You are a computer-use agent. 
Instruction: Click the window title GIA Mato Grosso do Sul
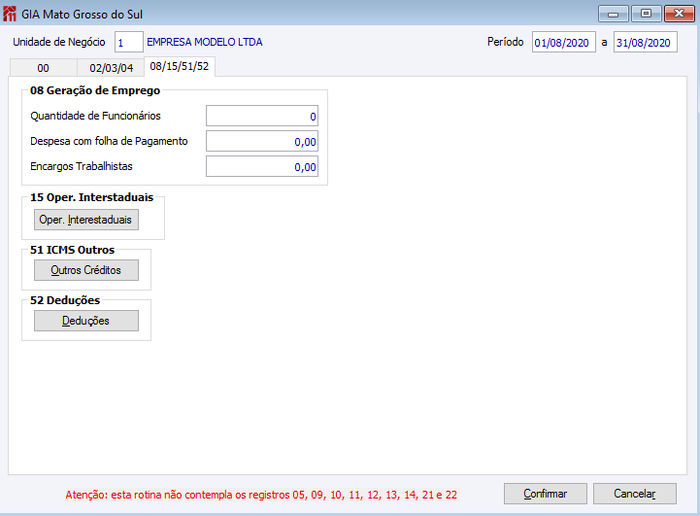[x=82, y=14]
